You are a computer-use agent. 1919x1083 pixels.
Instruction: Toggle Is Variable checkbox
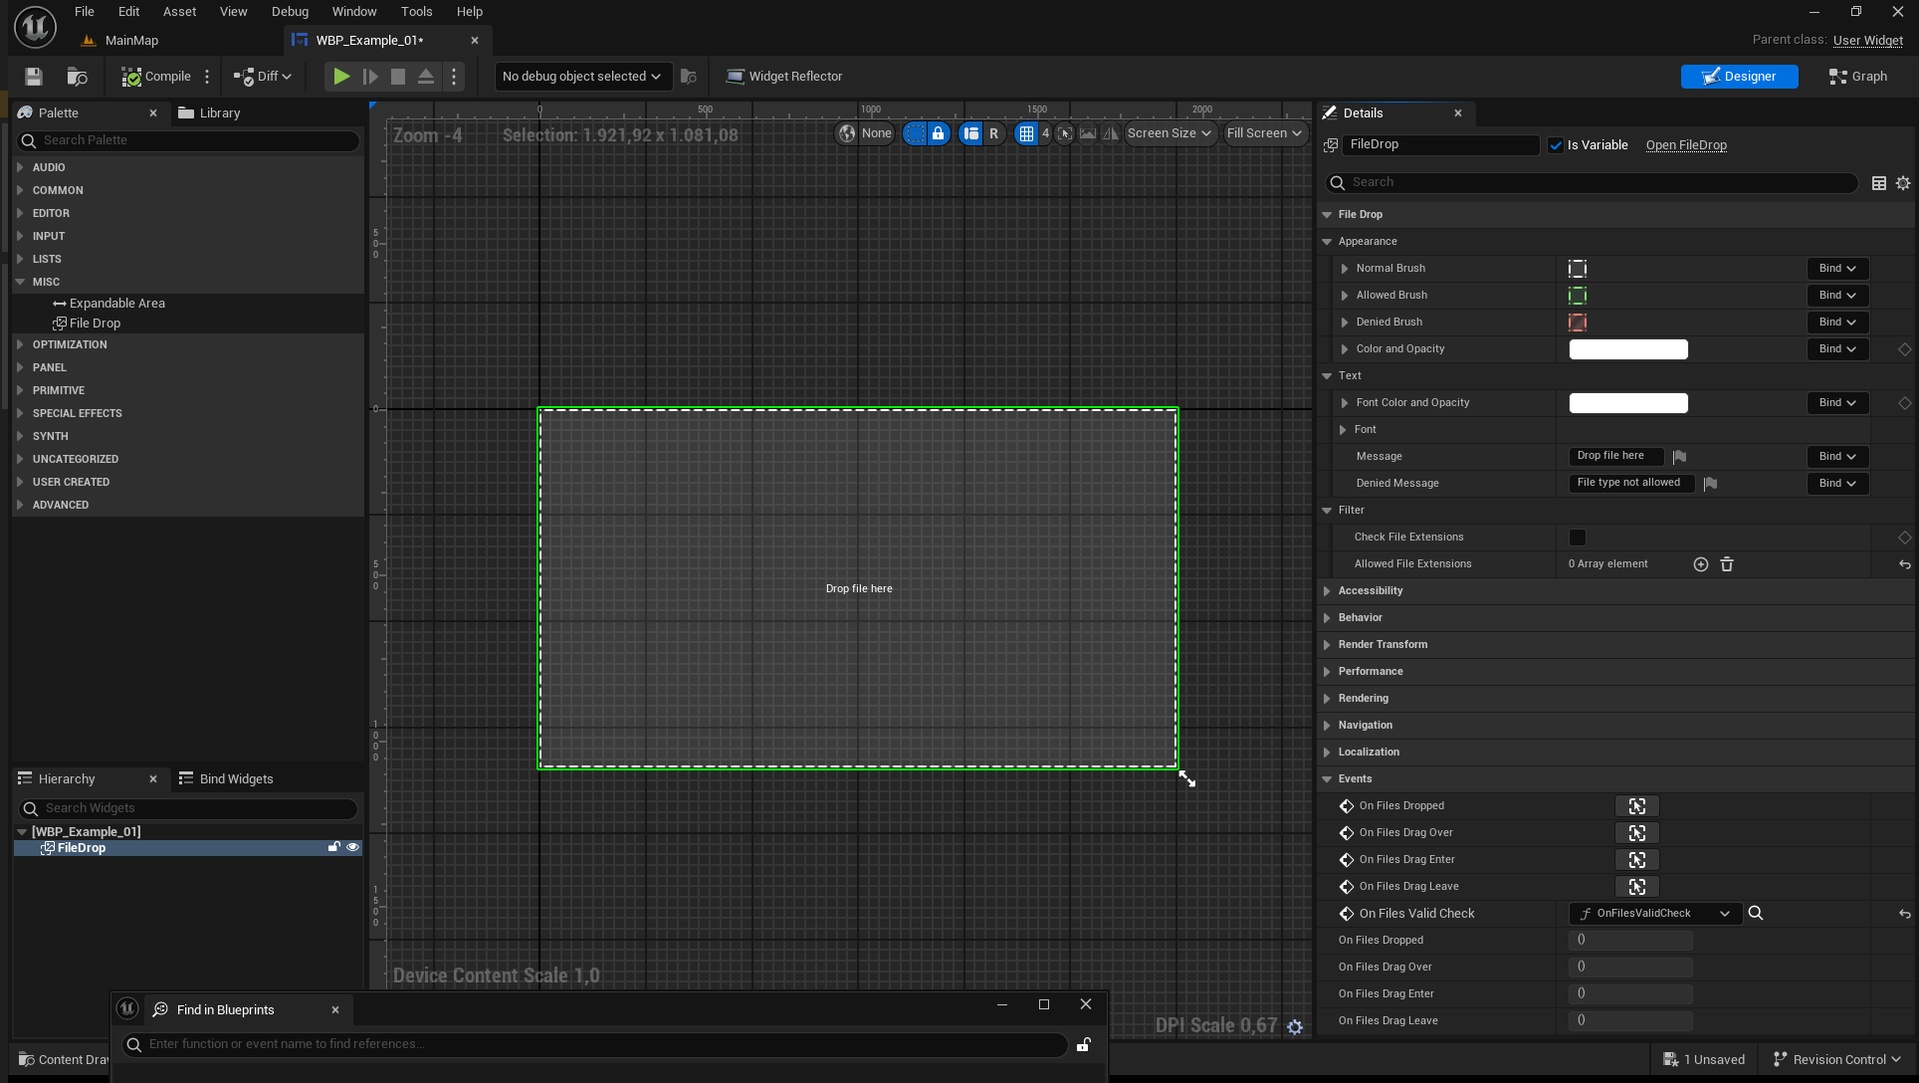(1556, 145)
